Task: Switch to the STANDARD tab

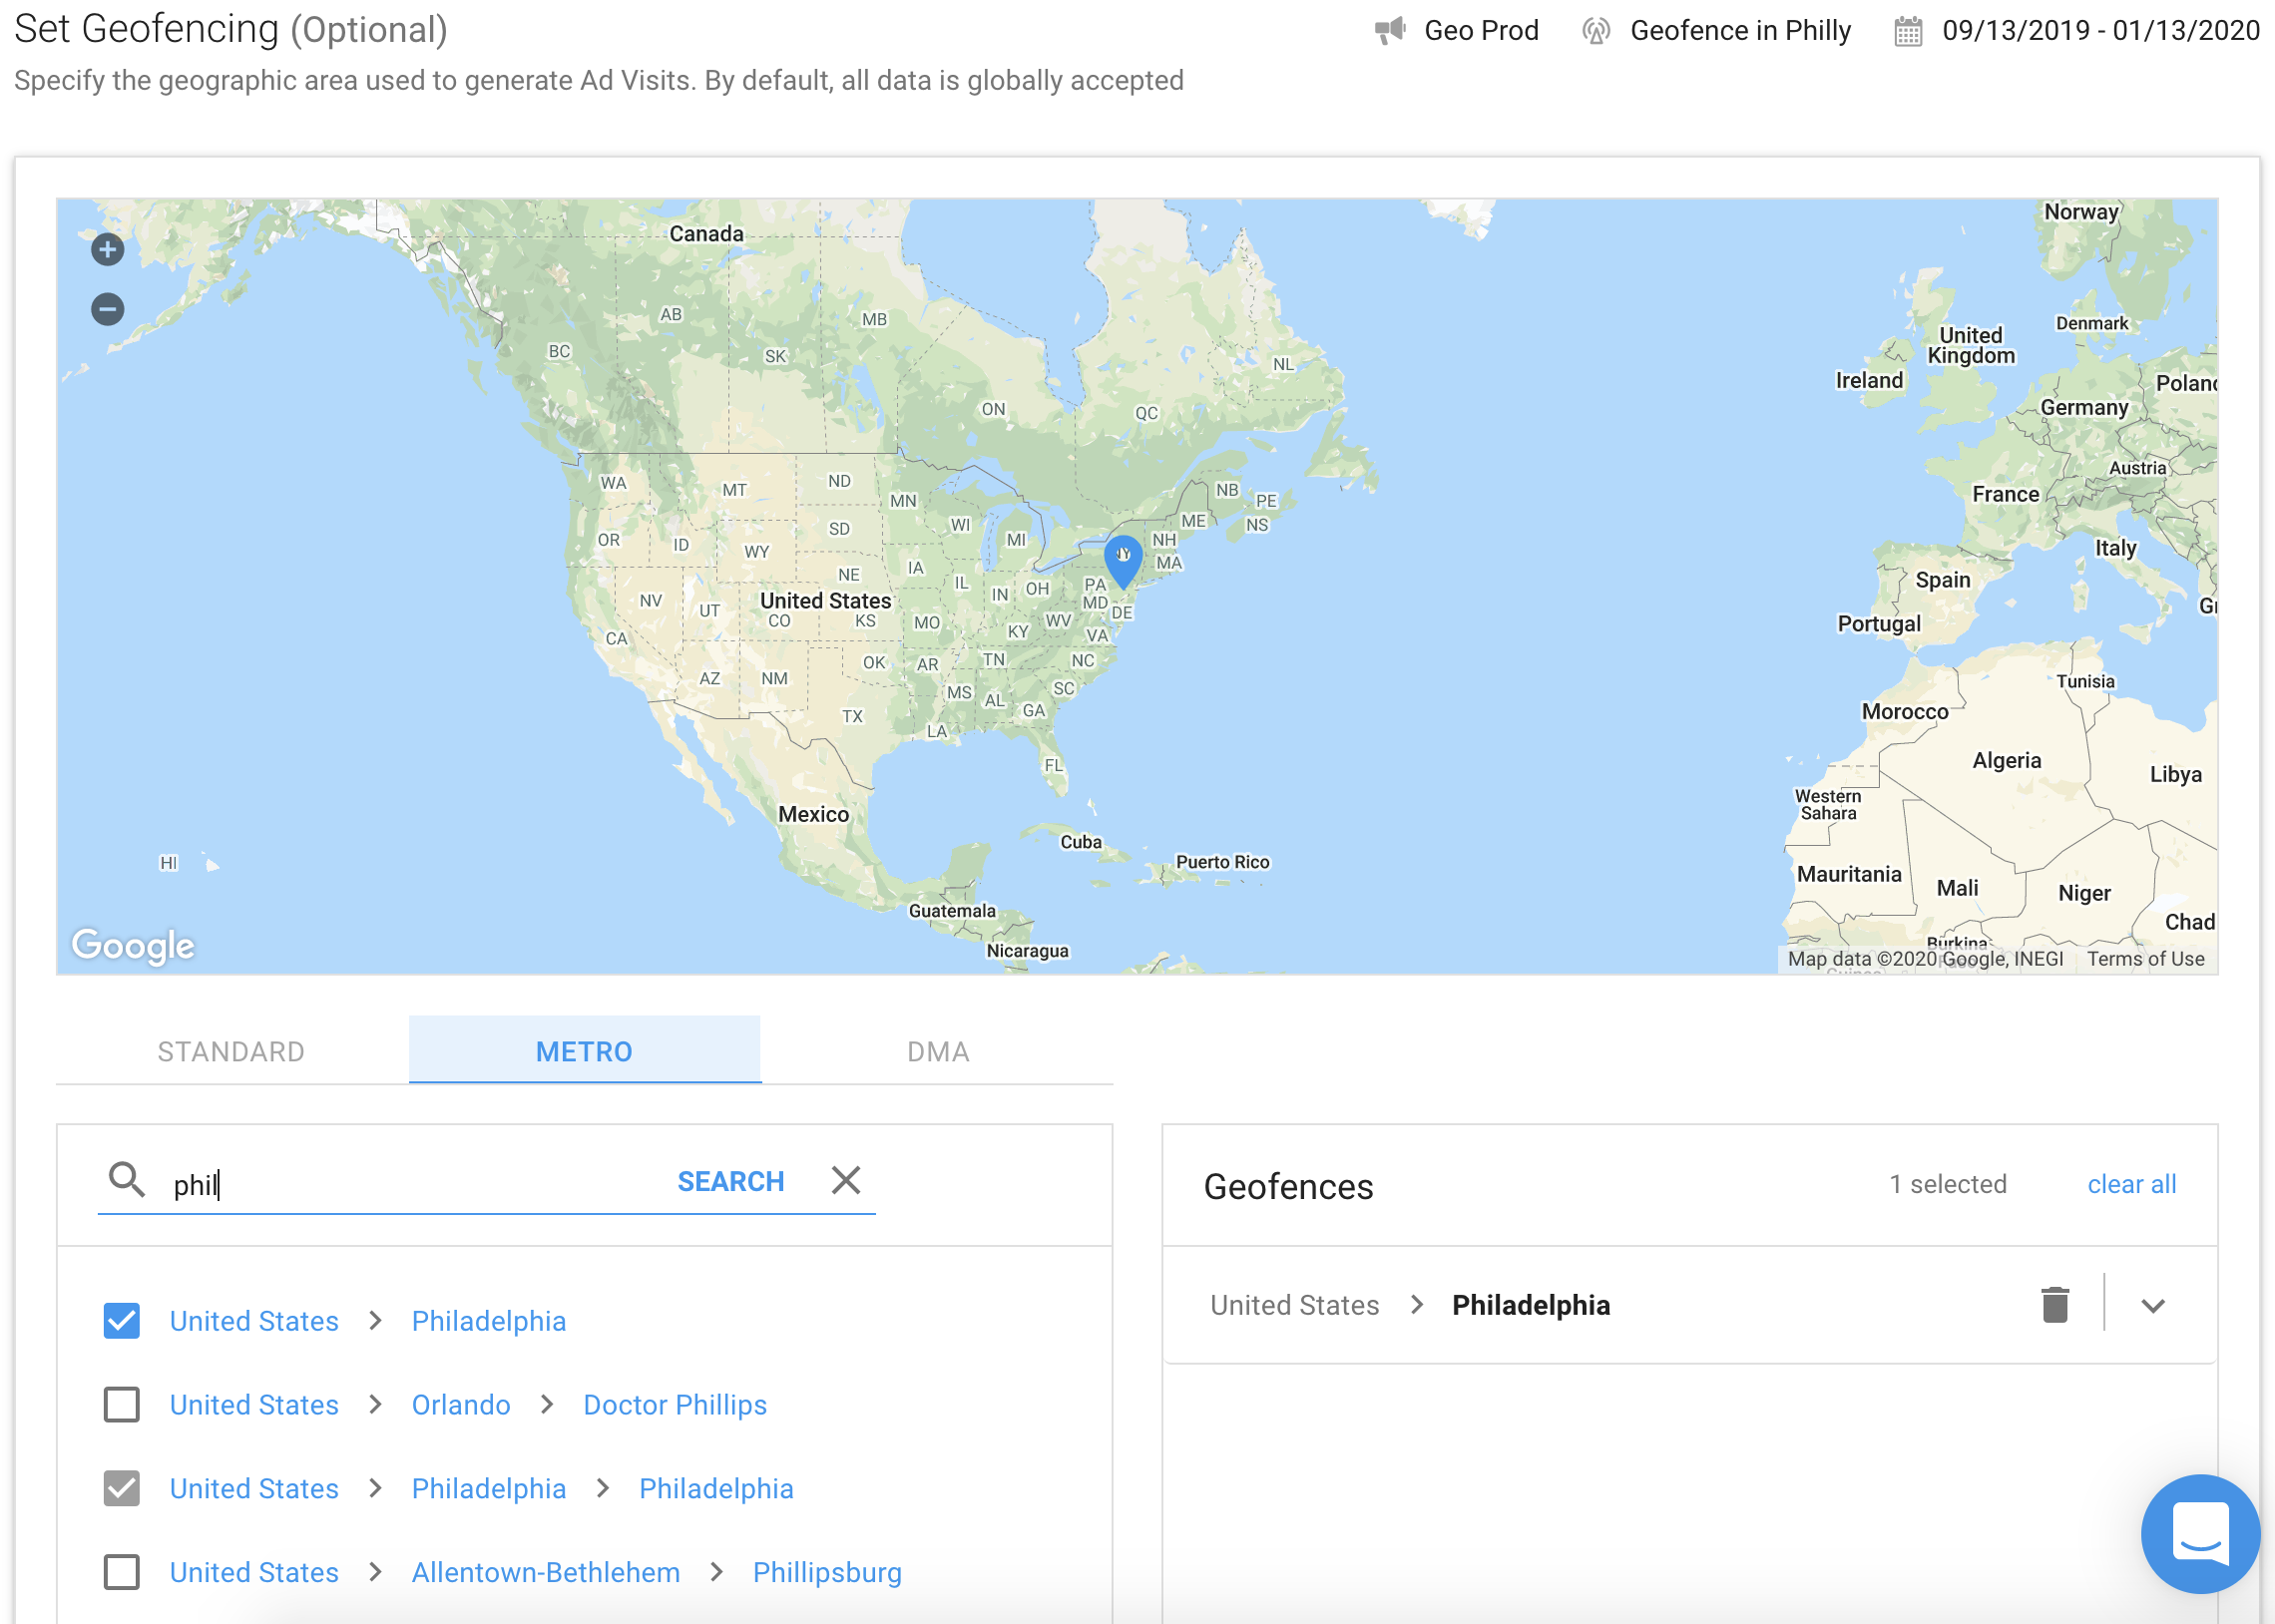Action: (231, 1052)
